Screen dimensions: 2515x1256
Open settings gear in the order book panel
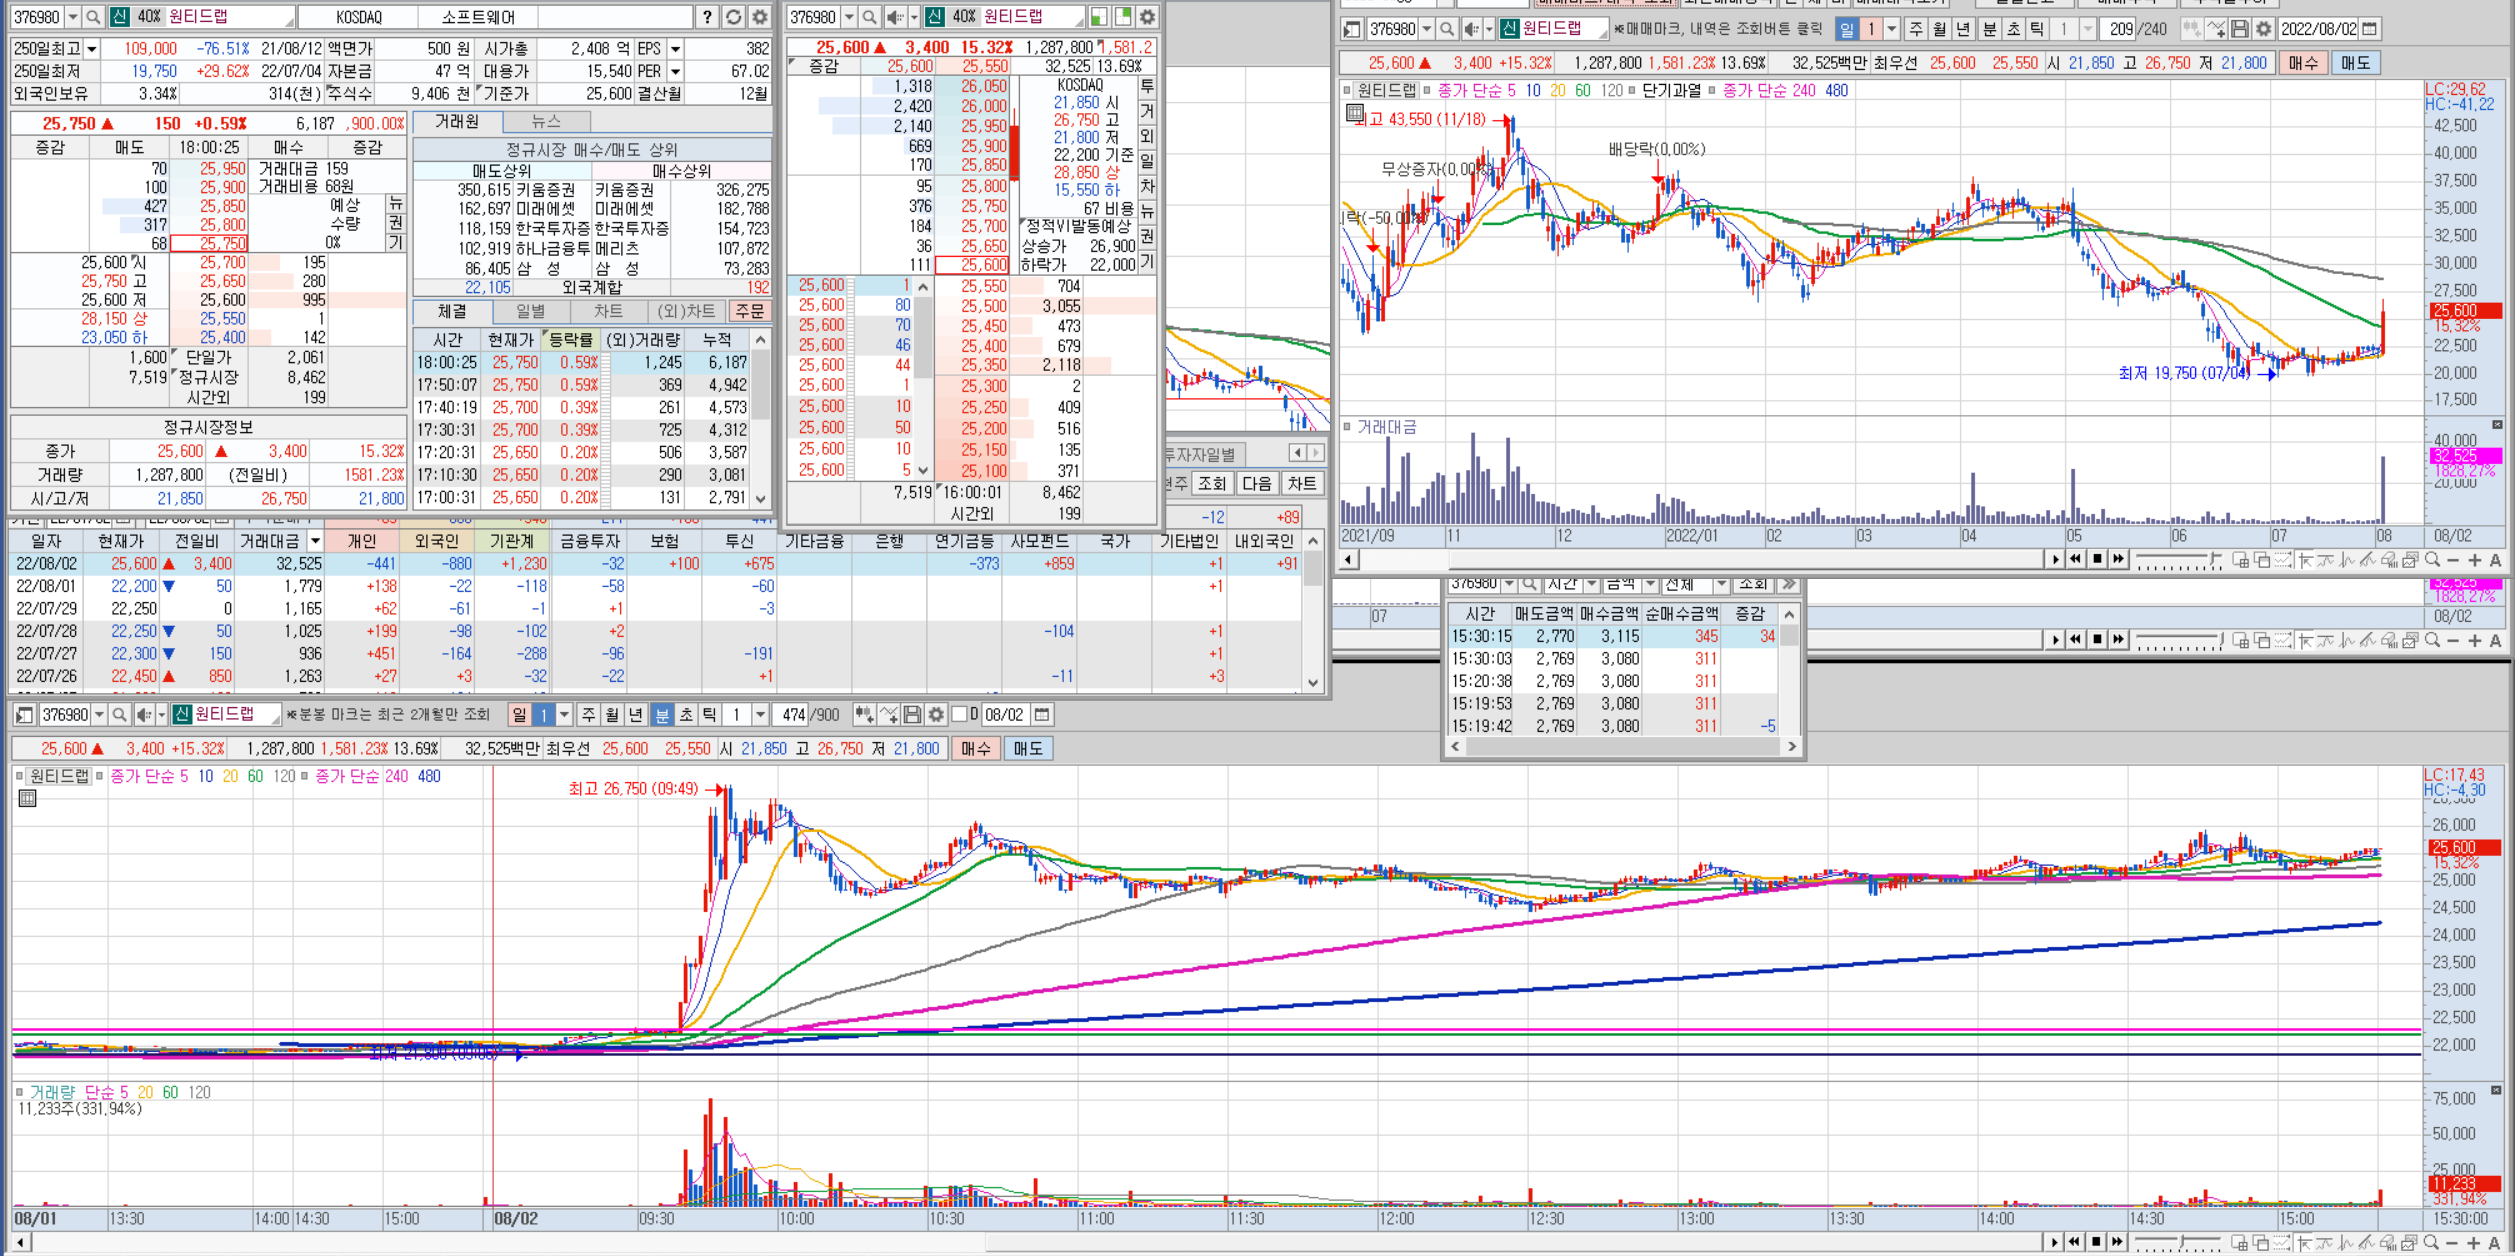tap(1147, 17)
